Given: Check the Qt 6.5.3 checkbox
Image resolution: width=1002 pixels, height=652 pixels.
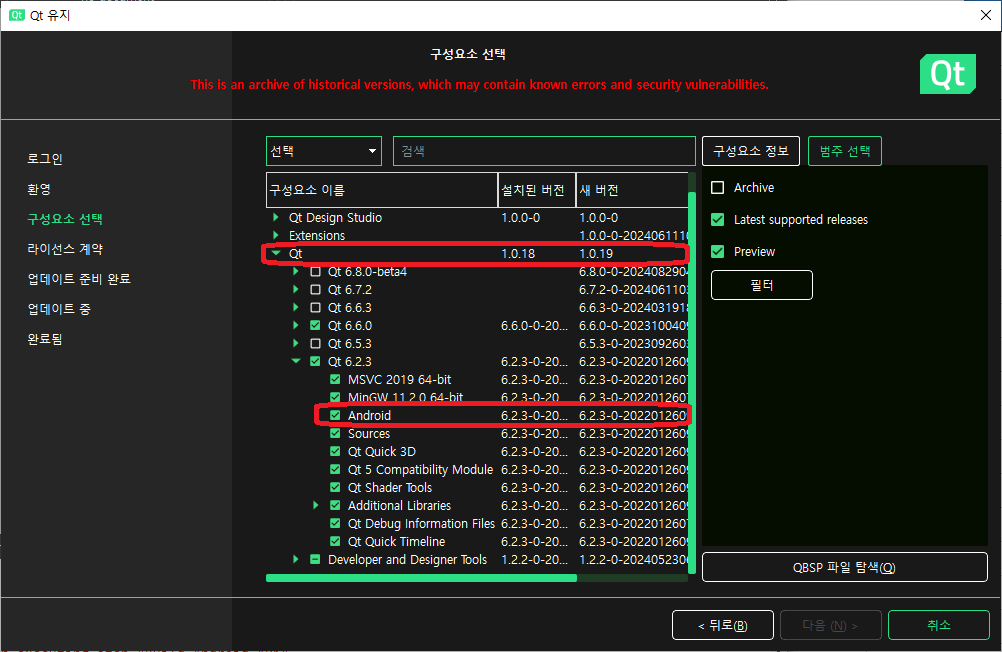Looking at the screenshot, I should 315,343.
